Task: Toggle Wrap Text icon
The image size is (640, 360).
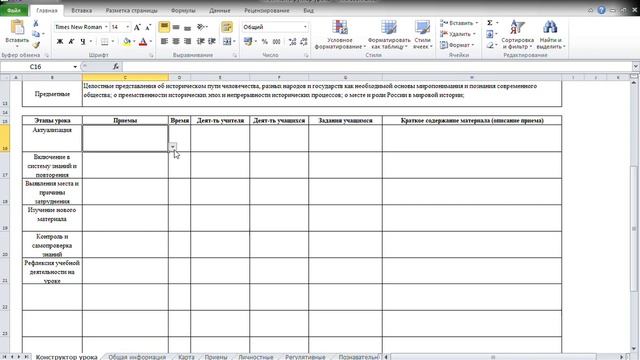Action: click(227, 27)
